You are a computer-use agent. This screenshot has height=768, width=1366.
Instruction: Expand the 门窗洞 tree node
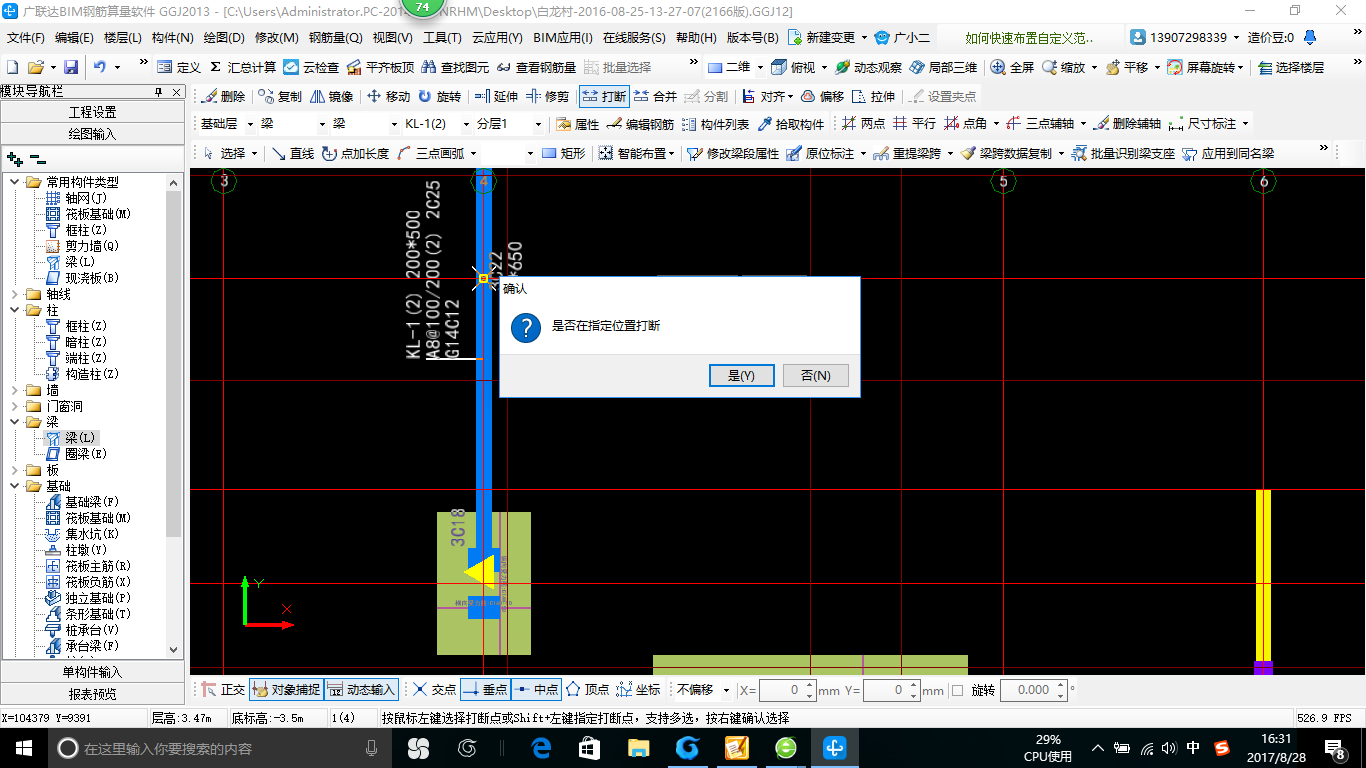[x=14, y=406]
